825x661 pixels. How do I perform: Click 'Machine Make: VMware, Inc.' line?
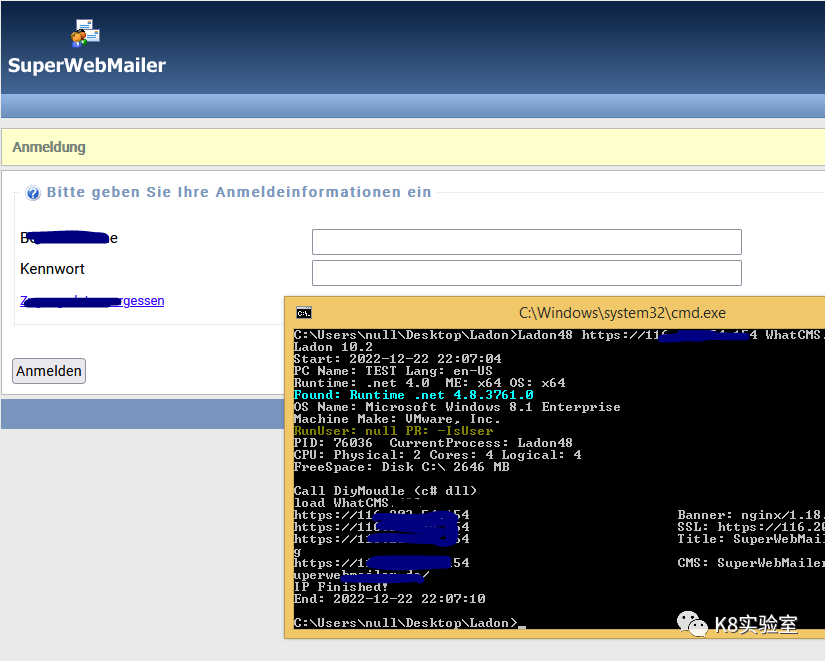pos(397,419)
